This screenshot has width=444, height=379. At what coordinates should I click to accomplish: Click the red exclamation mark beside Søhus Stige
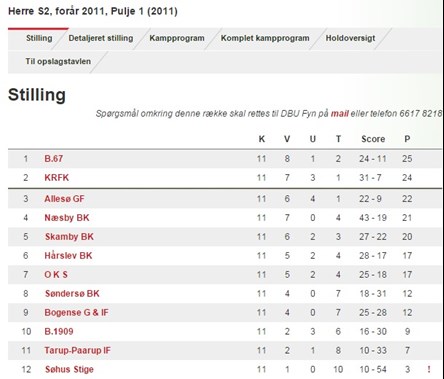(429, 369)
